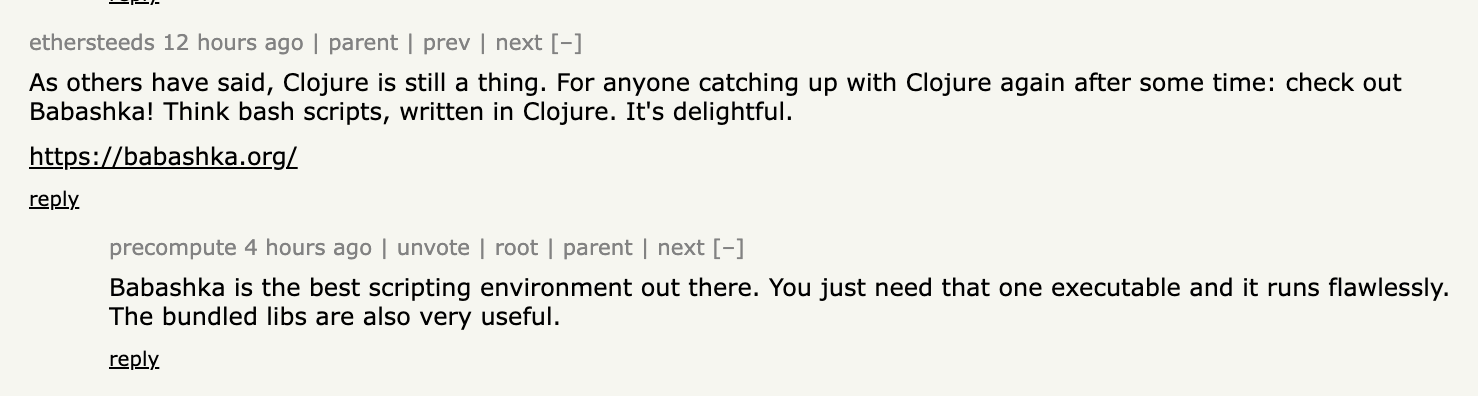
Task: Open the precompute user profile
Action: pos(173,248)
